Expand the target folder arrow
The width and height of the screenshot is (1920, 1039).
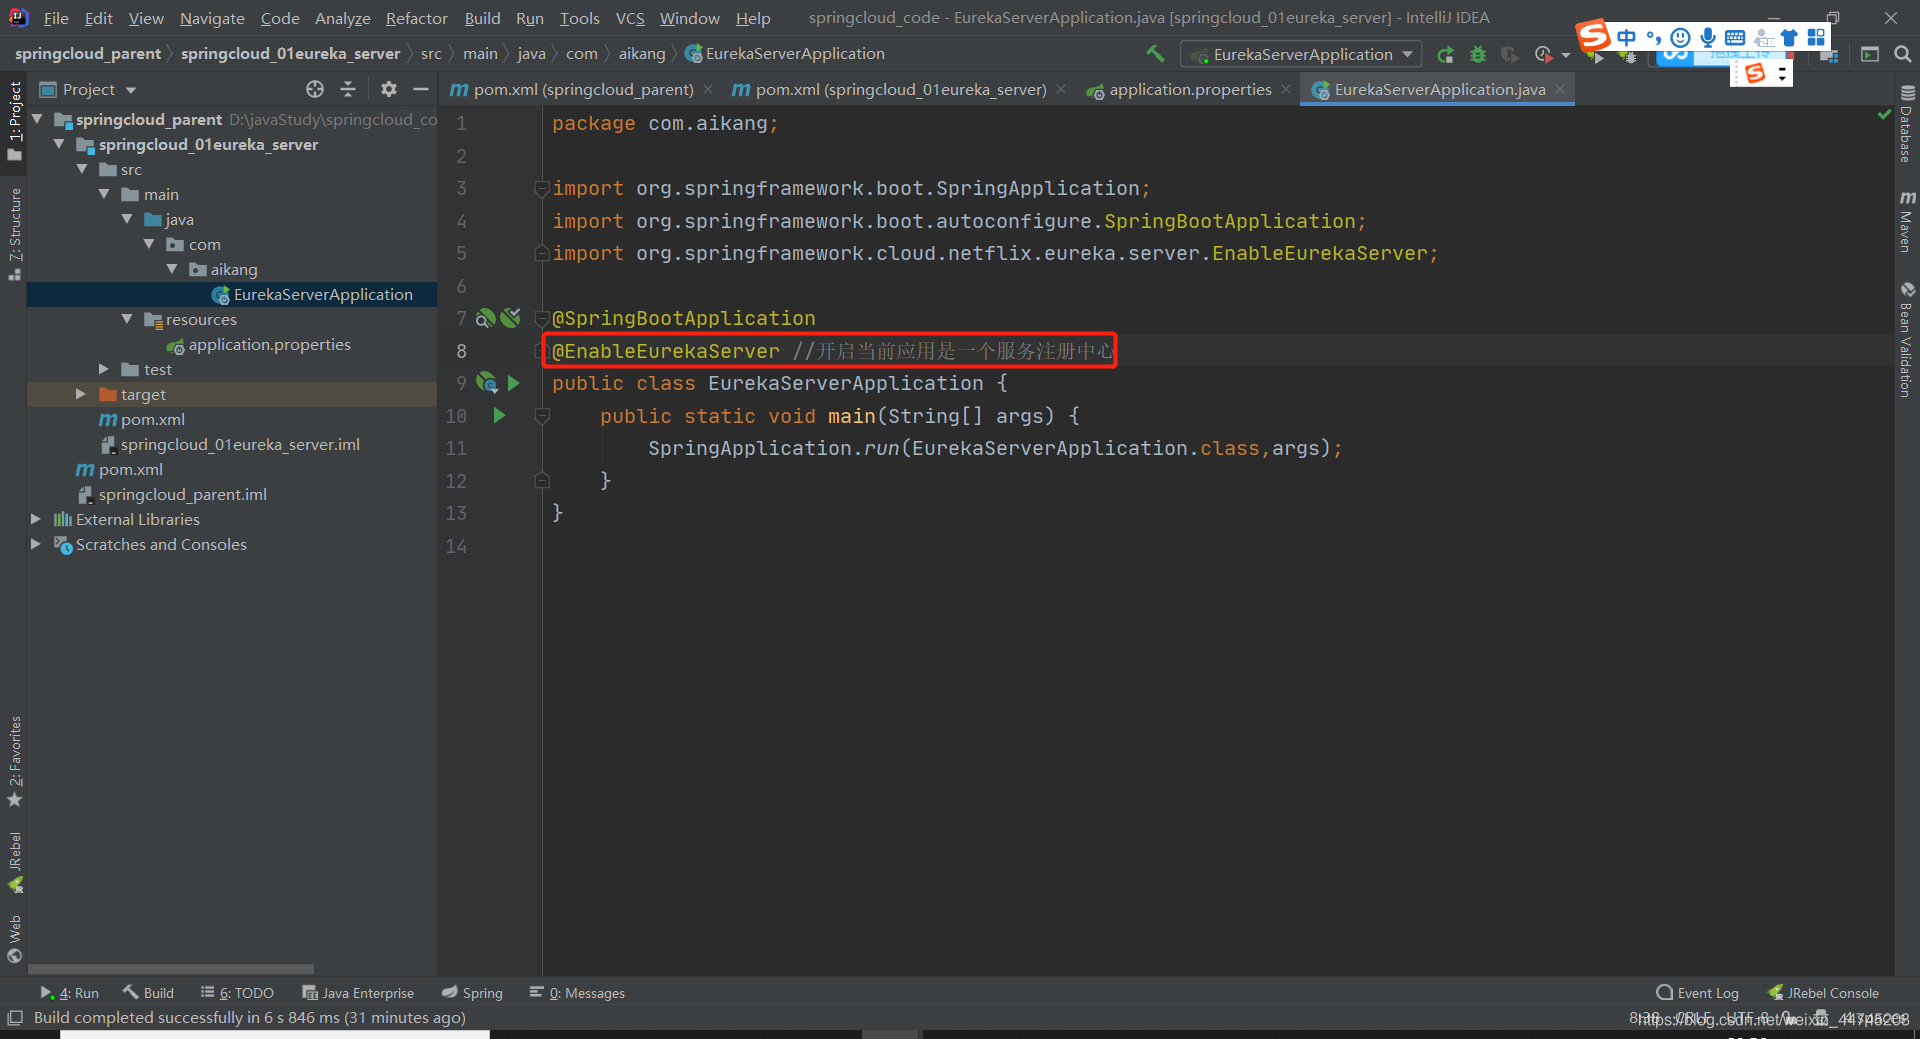pyautogui.click(x=81, y=394)
